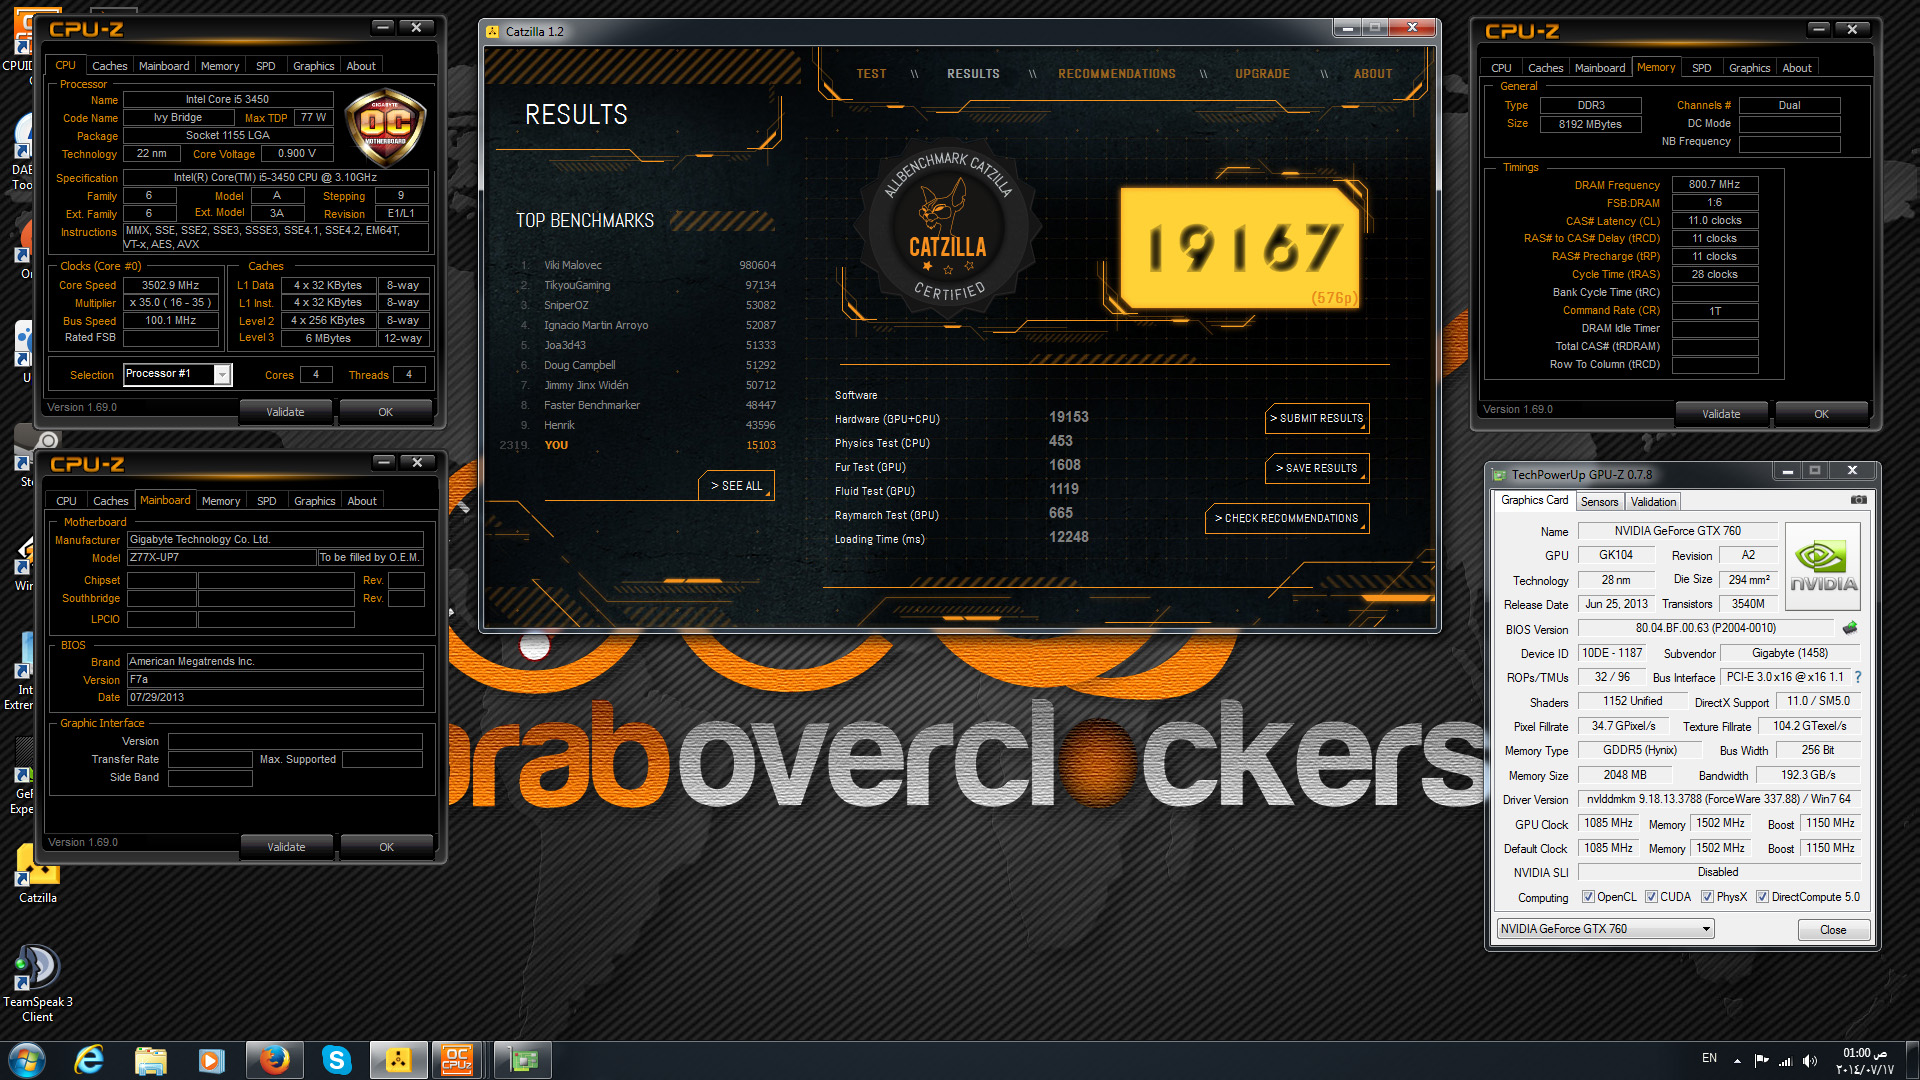Click the Gigabyte OC badge in CPU-Z
Viewport: 1920px width, 1080px height.
[385, 127]
